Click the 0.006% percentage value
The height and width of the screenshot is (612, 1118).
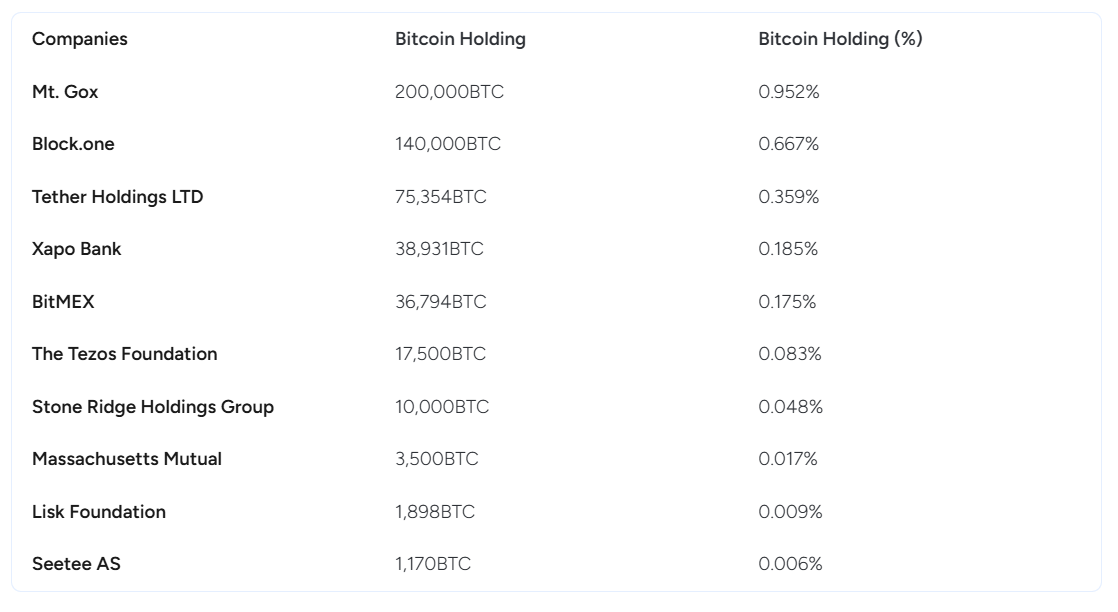(790, 563)
